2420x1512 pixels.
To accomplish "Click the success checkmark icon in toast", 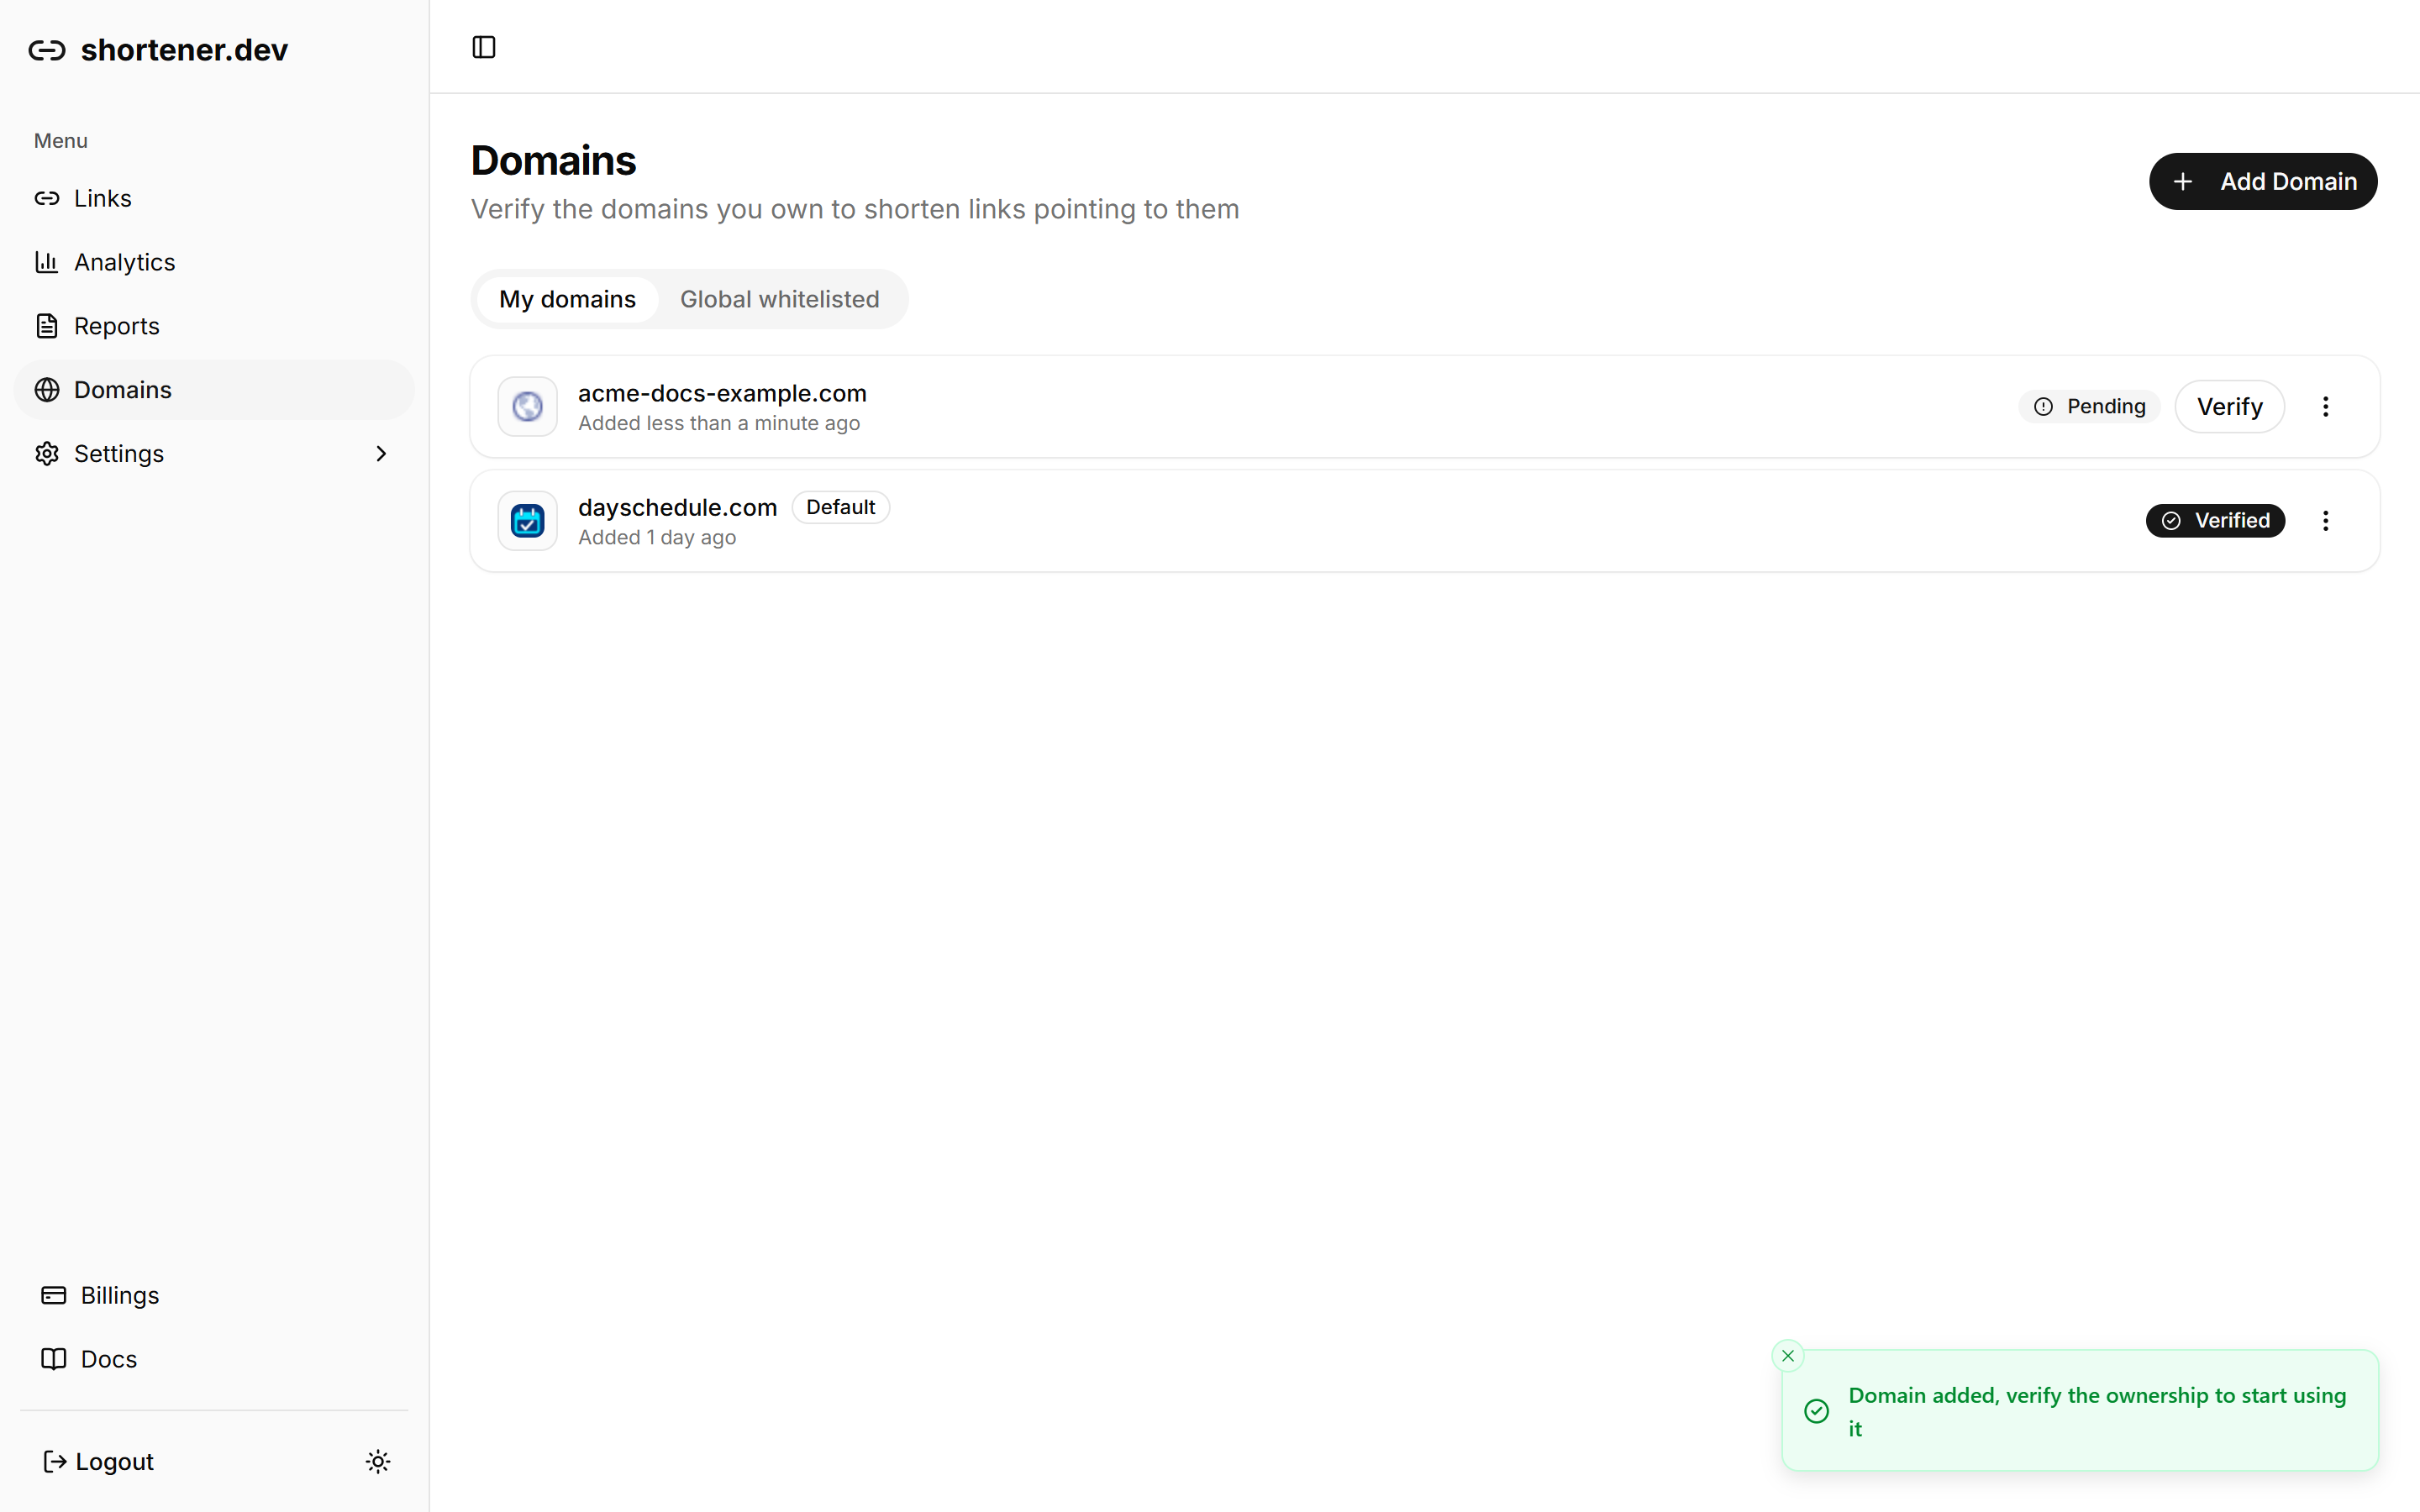I will (1817, 1411).
